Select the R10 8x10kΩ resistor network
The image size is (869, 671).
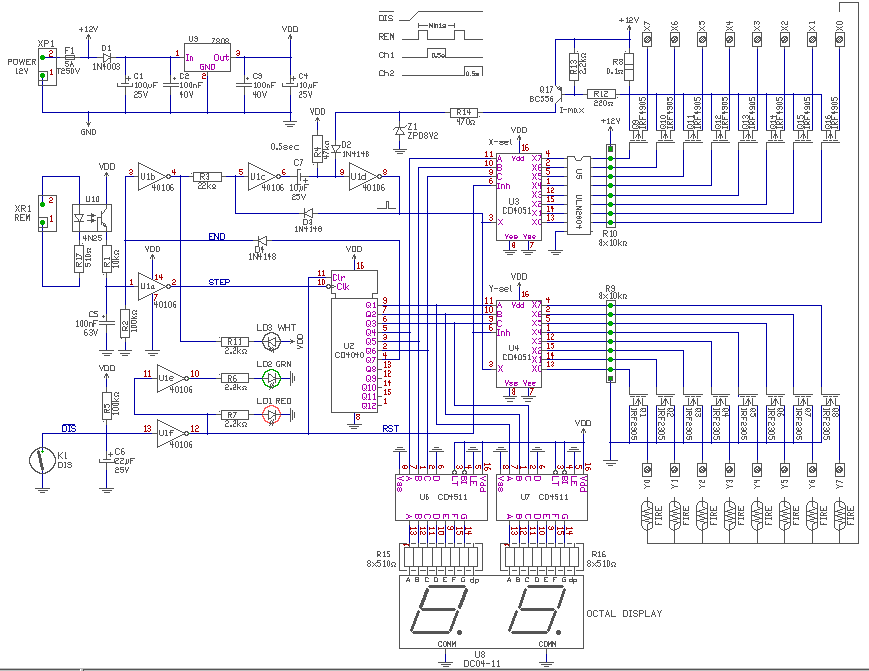[610, 186]
